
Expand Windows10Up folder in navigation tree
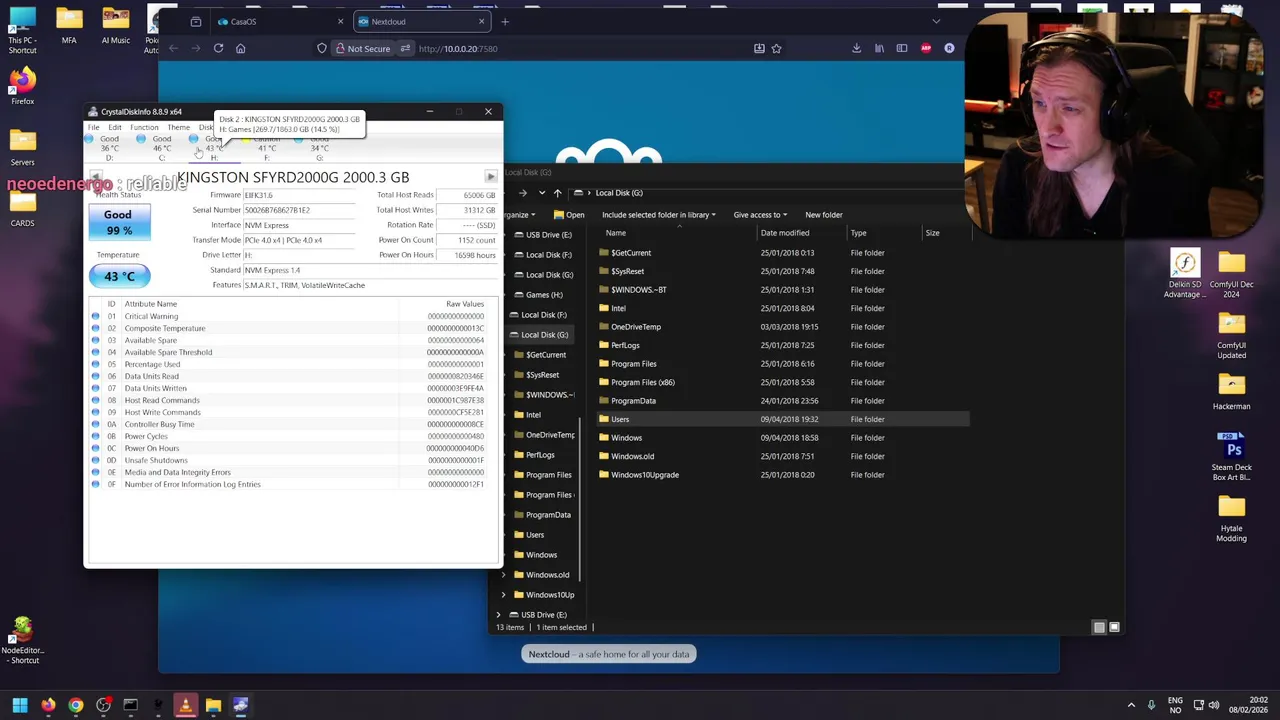click(504, 595)
